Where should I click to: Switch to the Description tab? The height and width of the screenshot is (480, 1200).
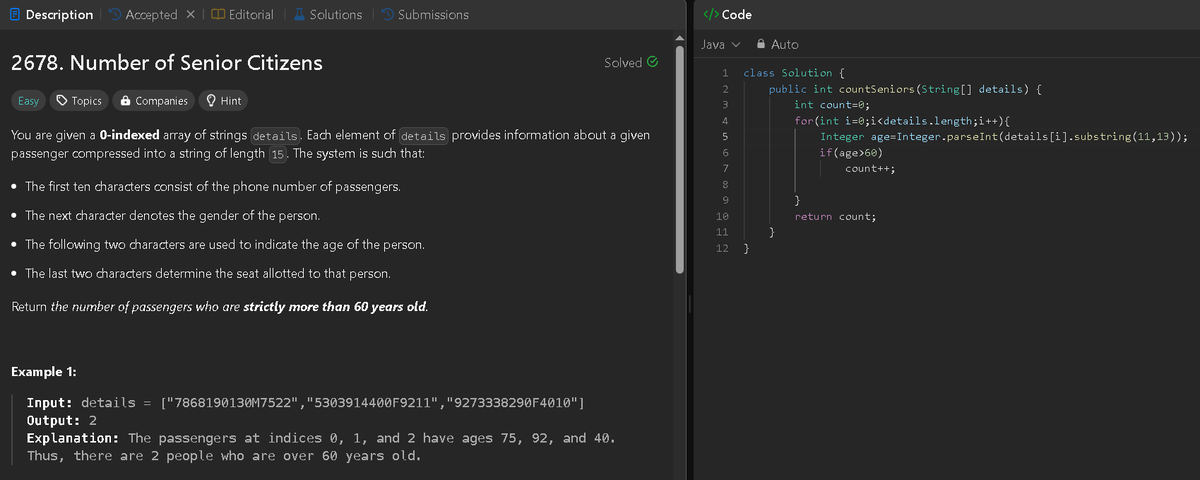[x=50, y=15]
